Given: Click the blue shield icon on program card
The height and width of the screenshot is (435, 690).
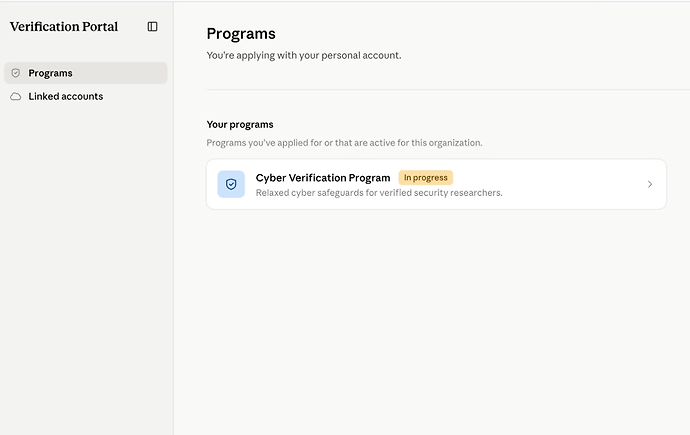Looking at the screenshot, I should [231, 184].
